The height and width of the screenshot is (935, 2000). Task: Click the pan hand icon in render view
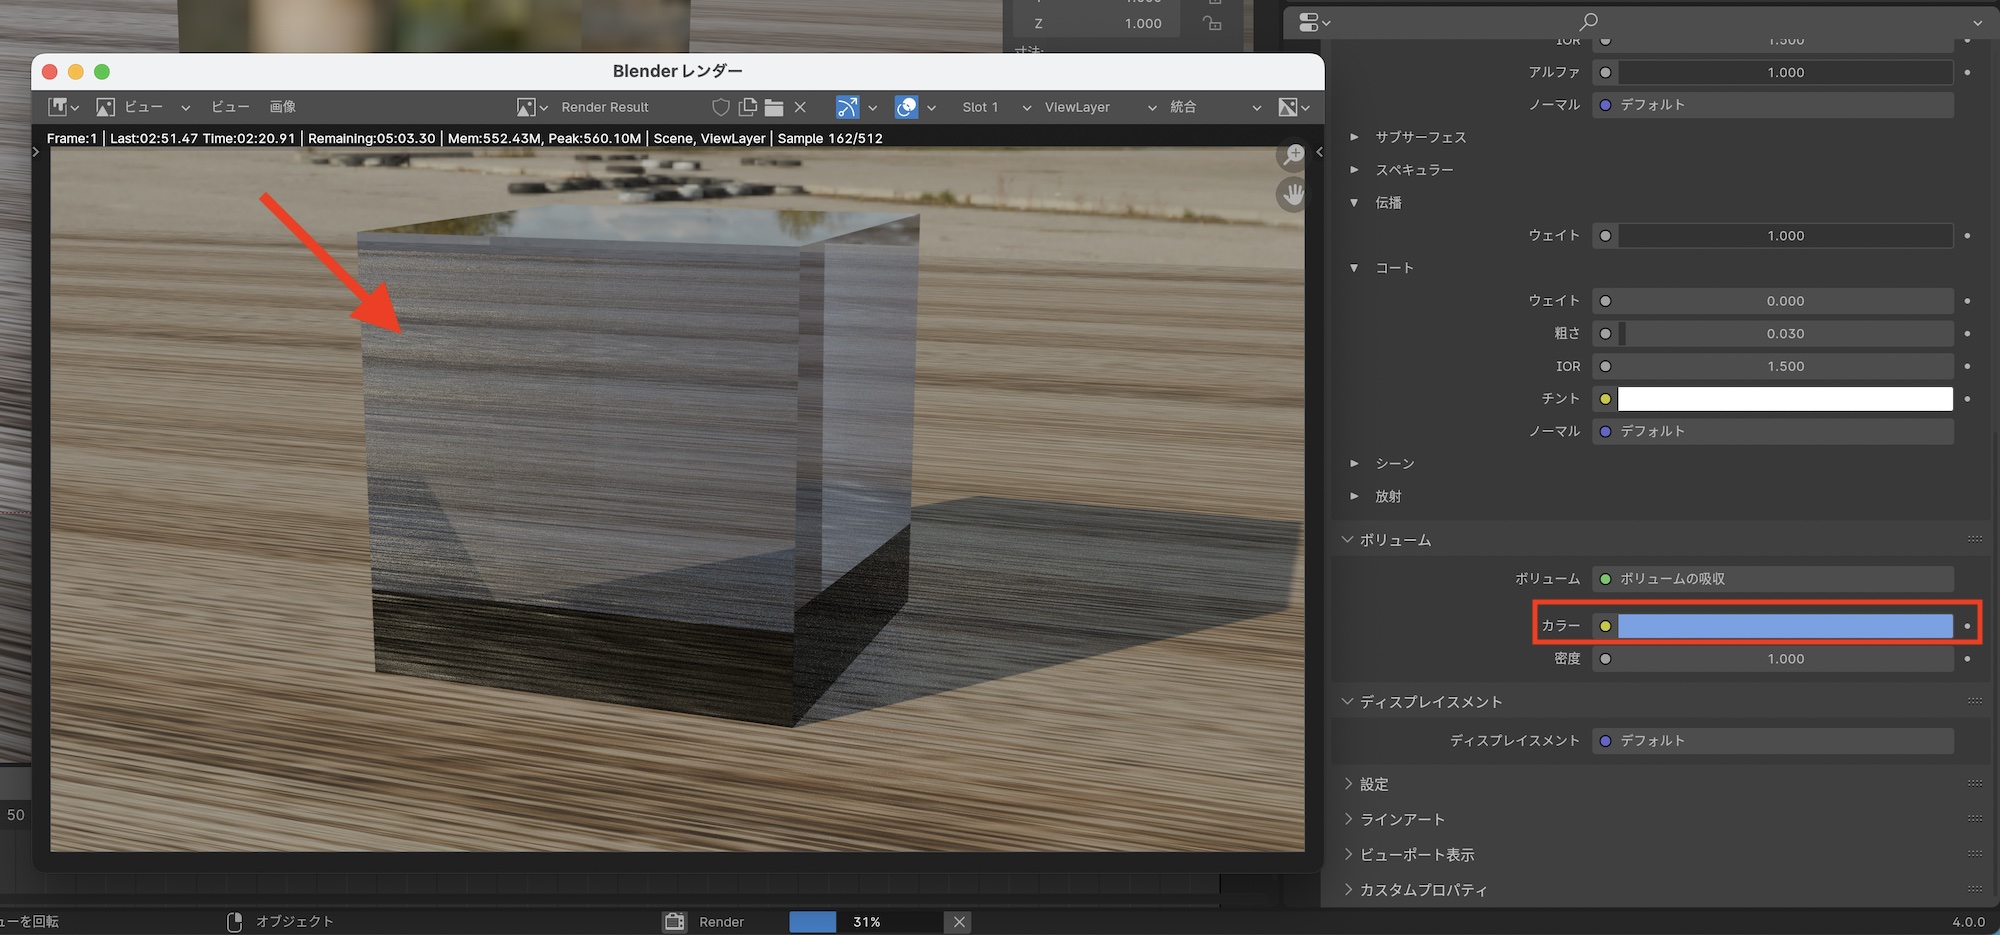point(1293,194)
